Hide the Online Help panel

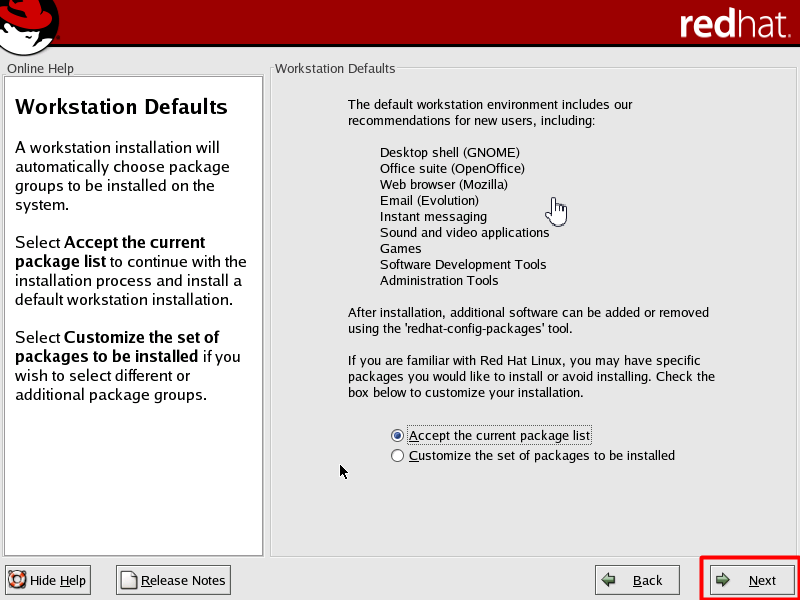click(47, 580)
